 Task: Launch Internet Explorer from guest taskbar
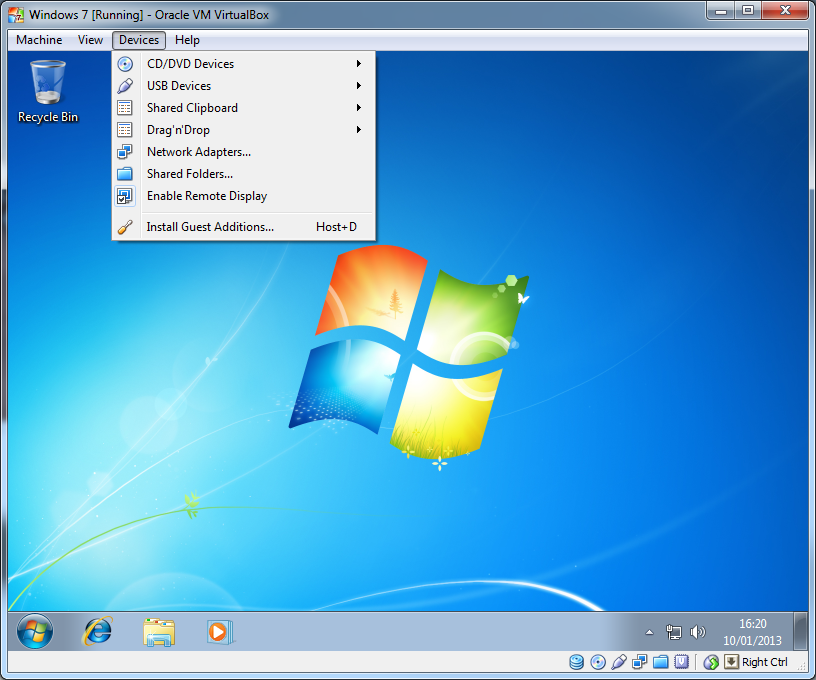pos(98,631)
